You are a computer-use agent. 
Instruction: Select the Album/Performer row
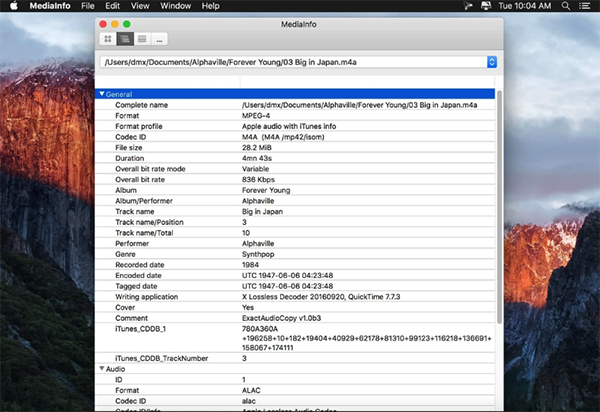tap(295, 201)
